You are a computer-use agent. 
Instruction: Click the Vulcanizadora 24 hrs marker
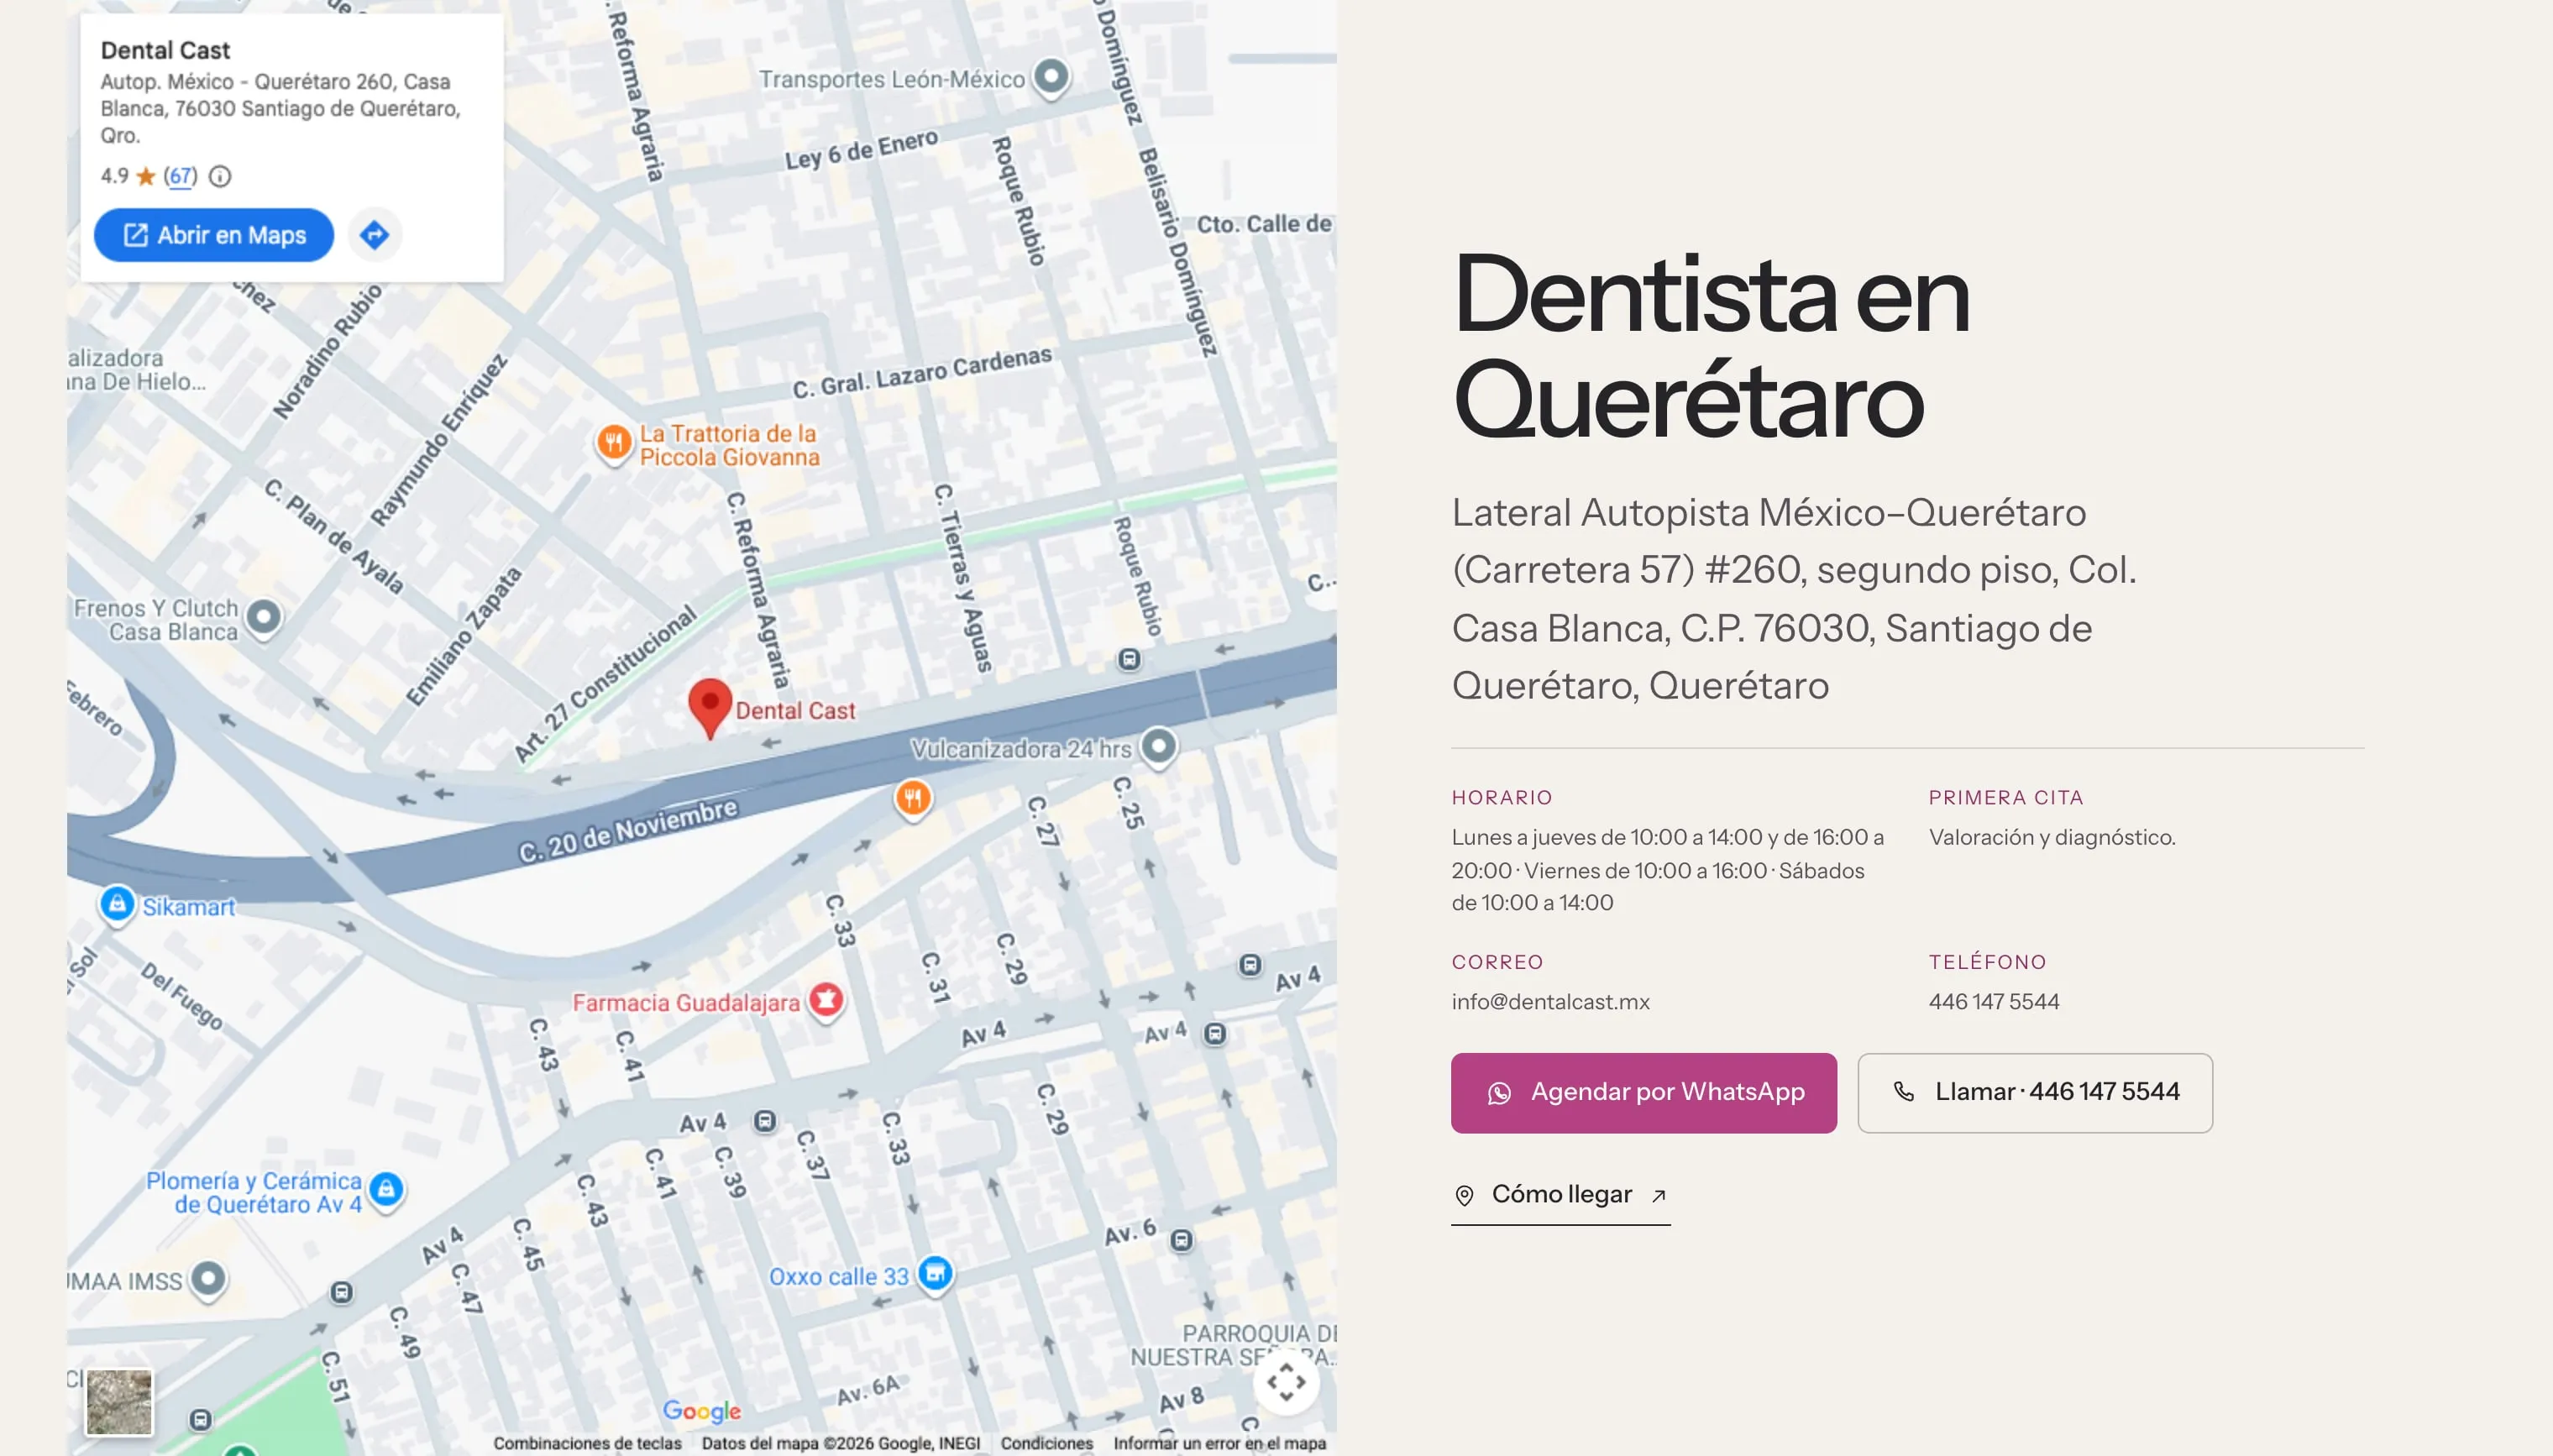point(1158,747)
